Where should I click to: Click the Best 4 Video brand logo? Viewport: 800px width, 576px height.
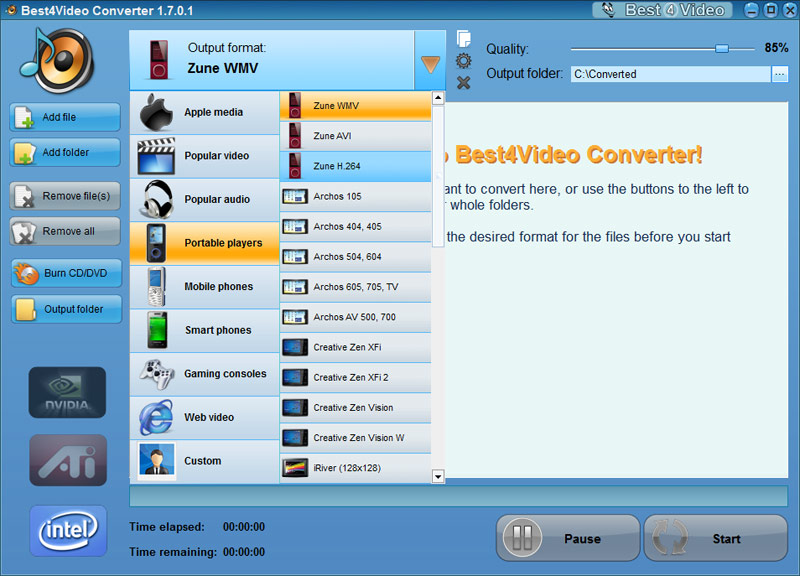coord(663,10)
